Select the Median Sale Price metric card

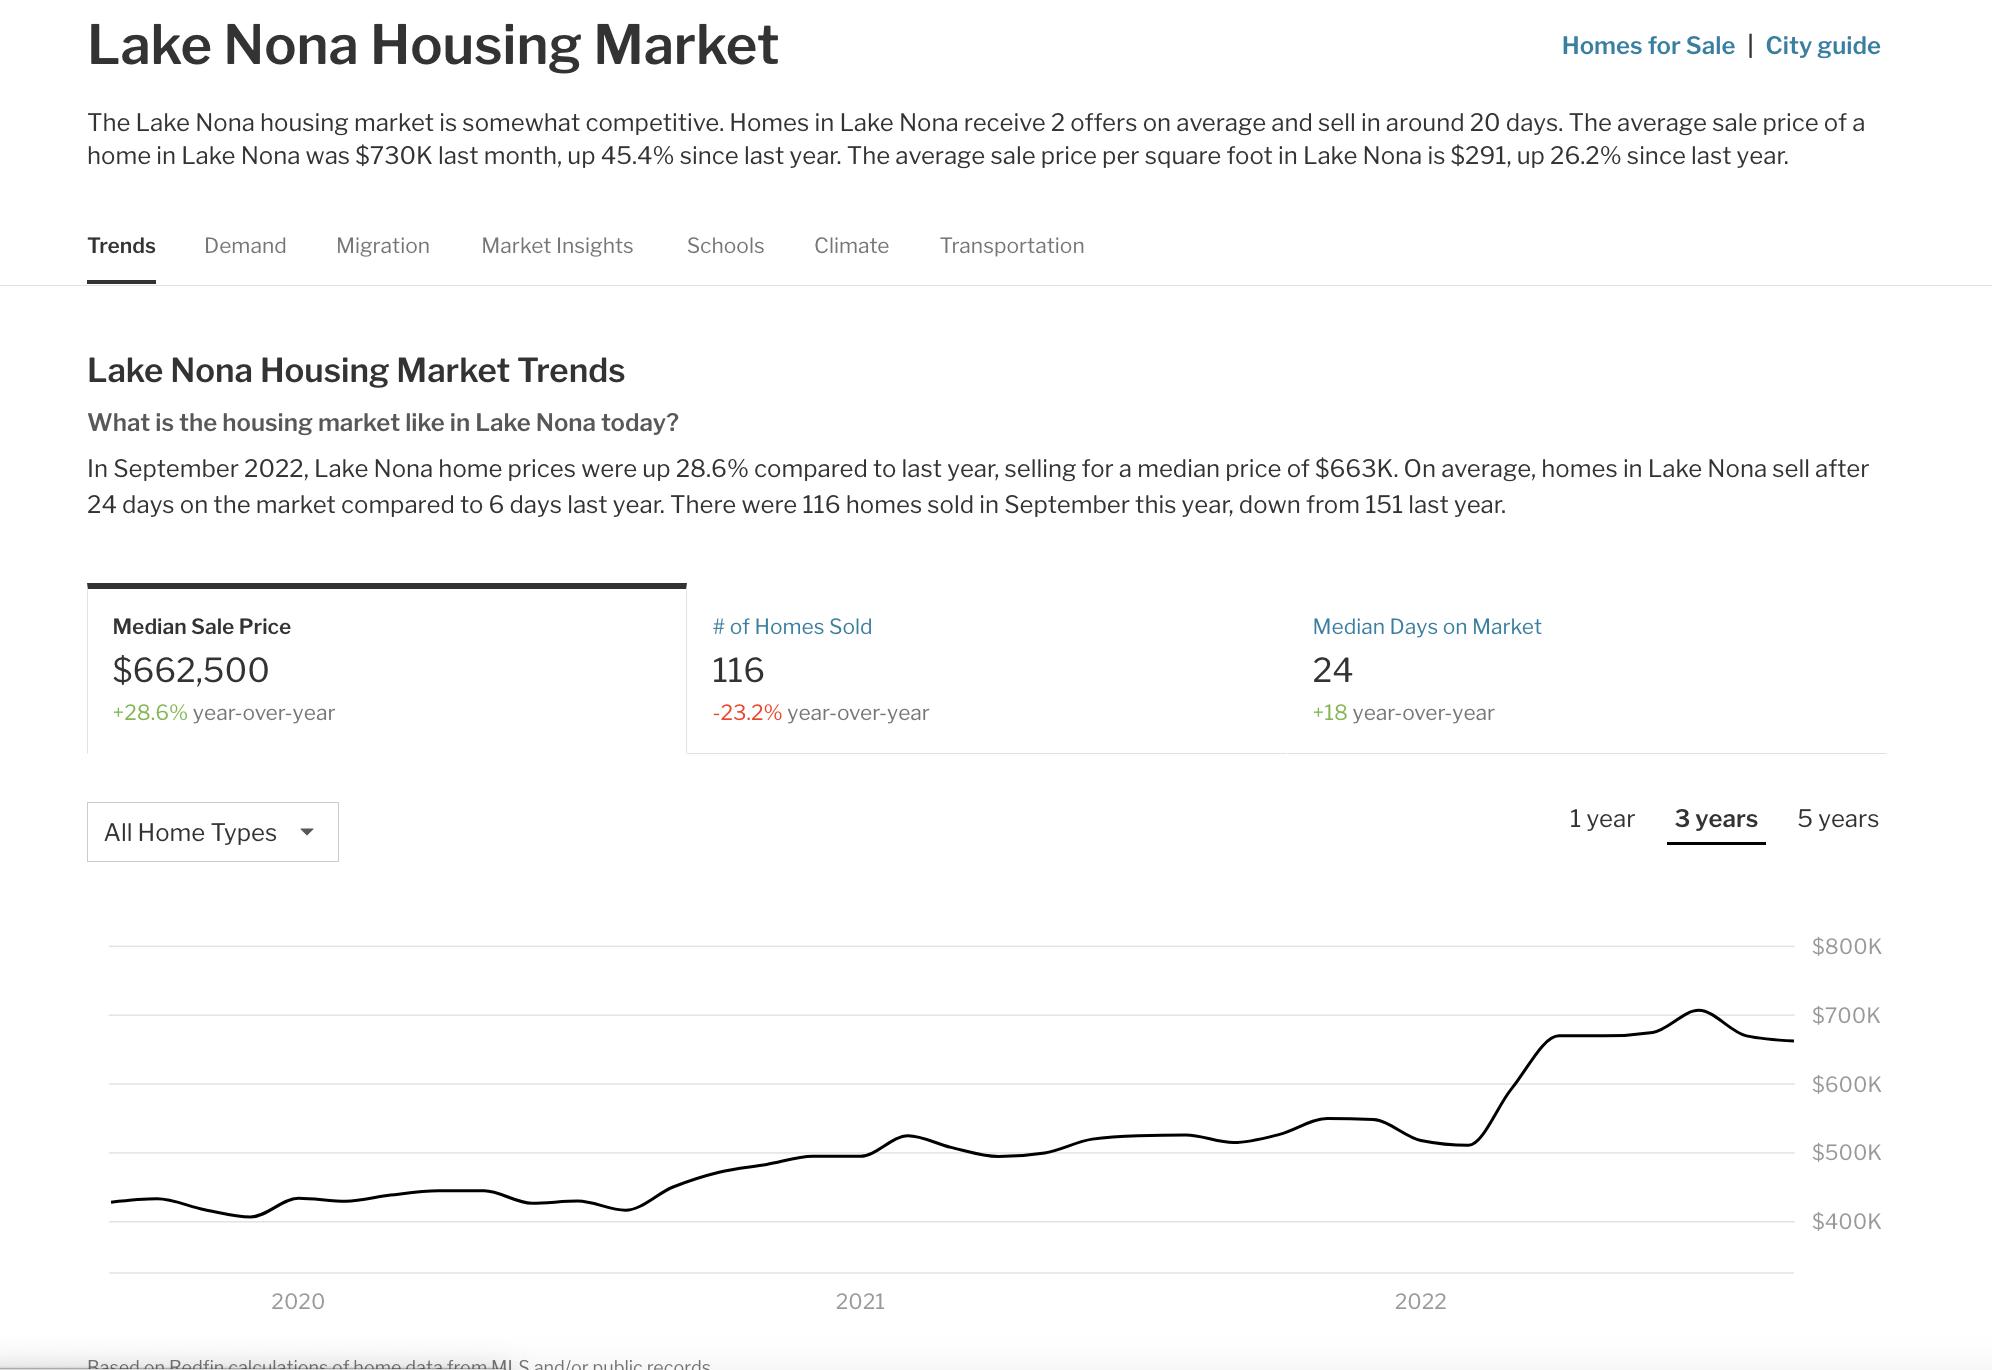click(387, 669)
